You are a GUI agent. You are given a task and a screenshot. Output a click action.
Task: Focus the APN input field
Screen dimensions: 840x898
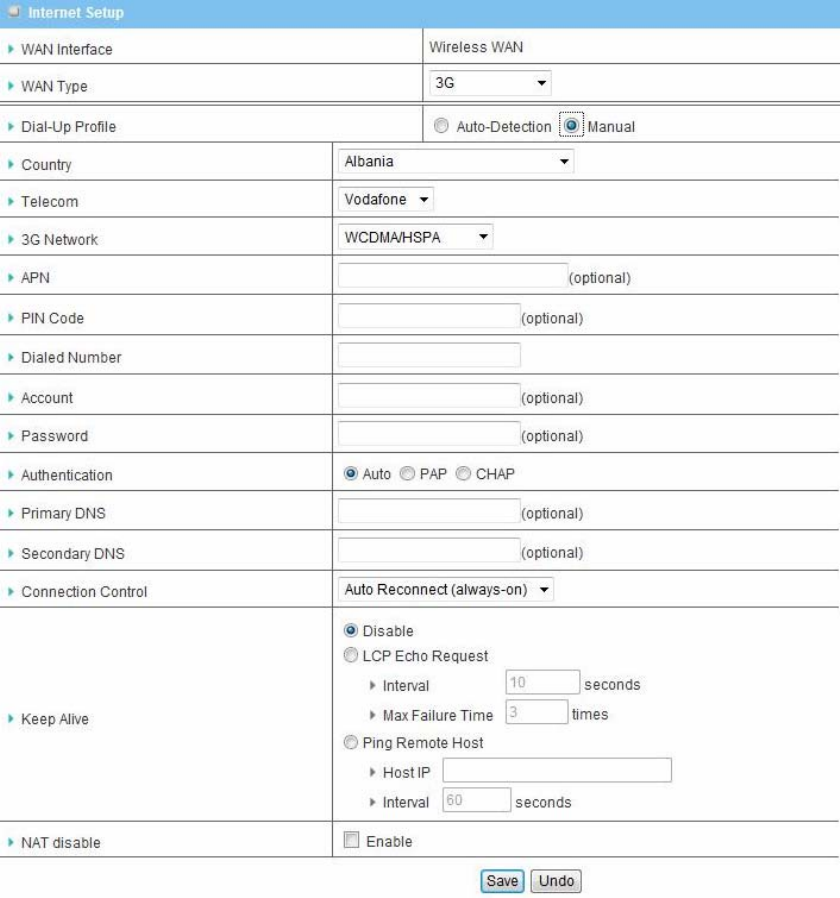(452, 276)
